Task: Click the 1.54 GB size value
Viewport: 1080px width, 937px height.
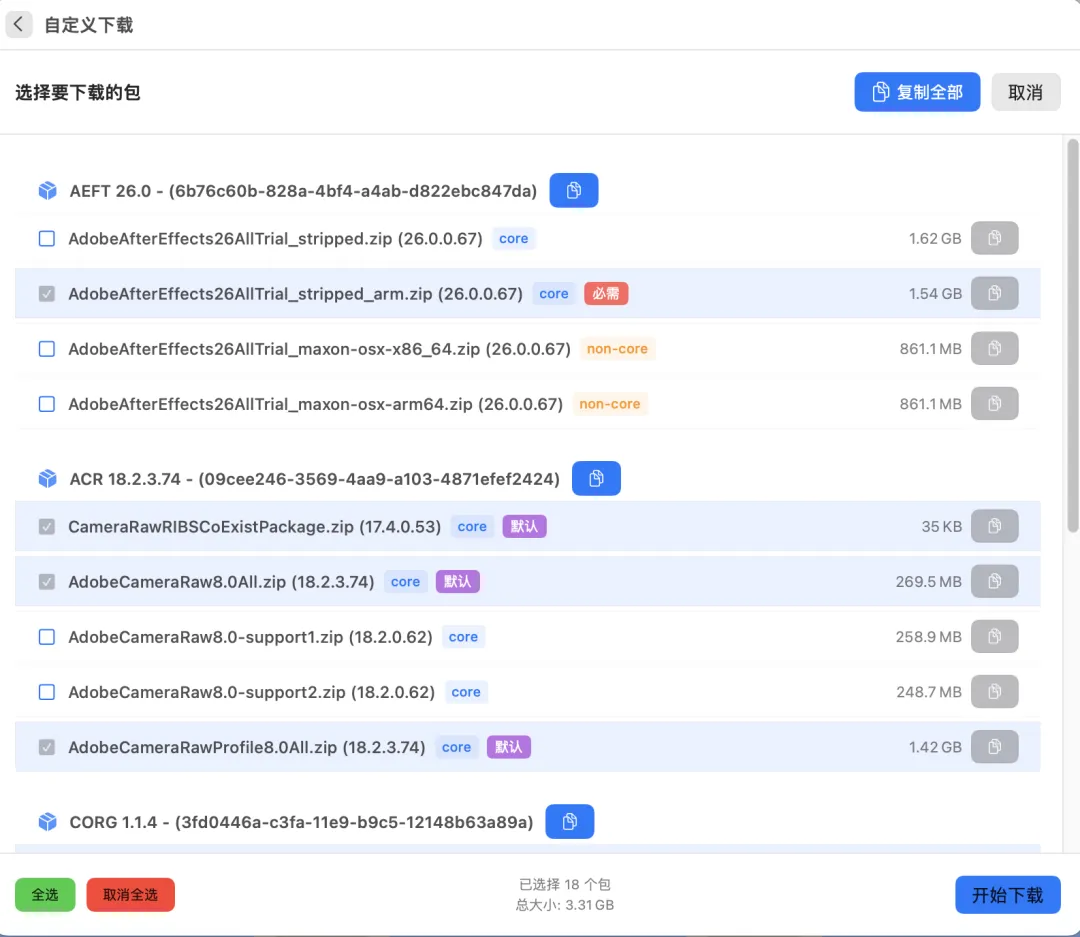Action: (x=935, y=294)
